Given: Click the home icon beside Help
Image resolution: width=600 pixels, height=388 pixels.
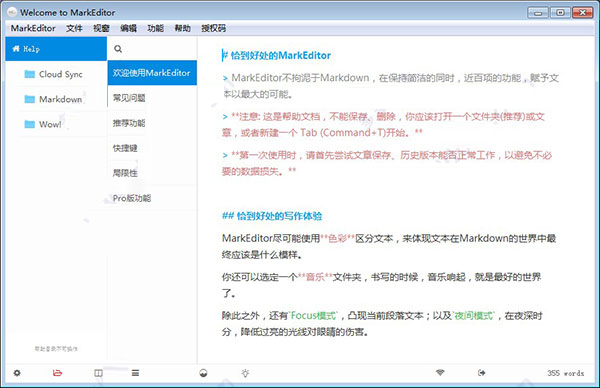Looking at the screenshot, I should tap(16, 49).
